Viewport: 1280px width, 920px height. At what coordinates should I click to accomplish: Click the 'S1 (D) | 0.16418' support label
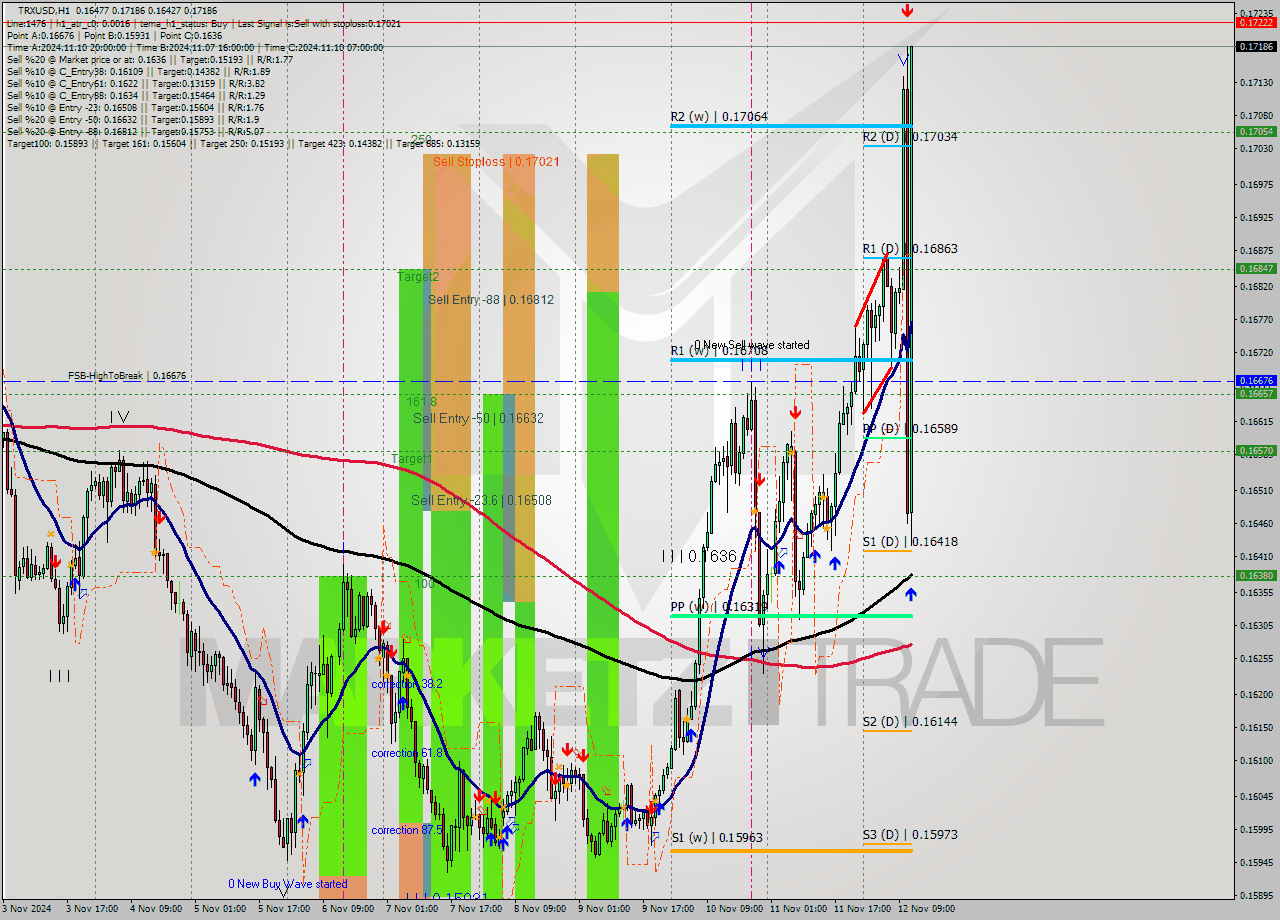(x=910, y=542)
